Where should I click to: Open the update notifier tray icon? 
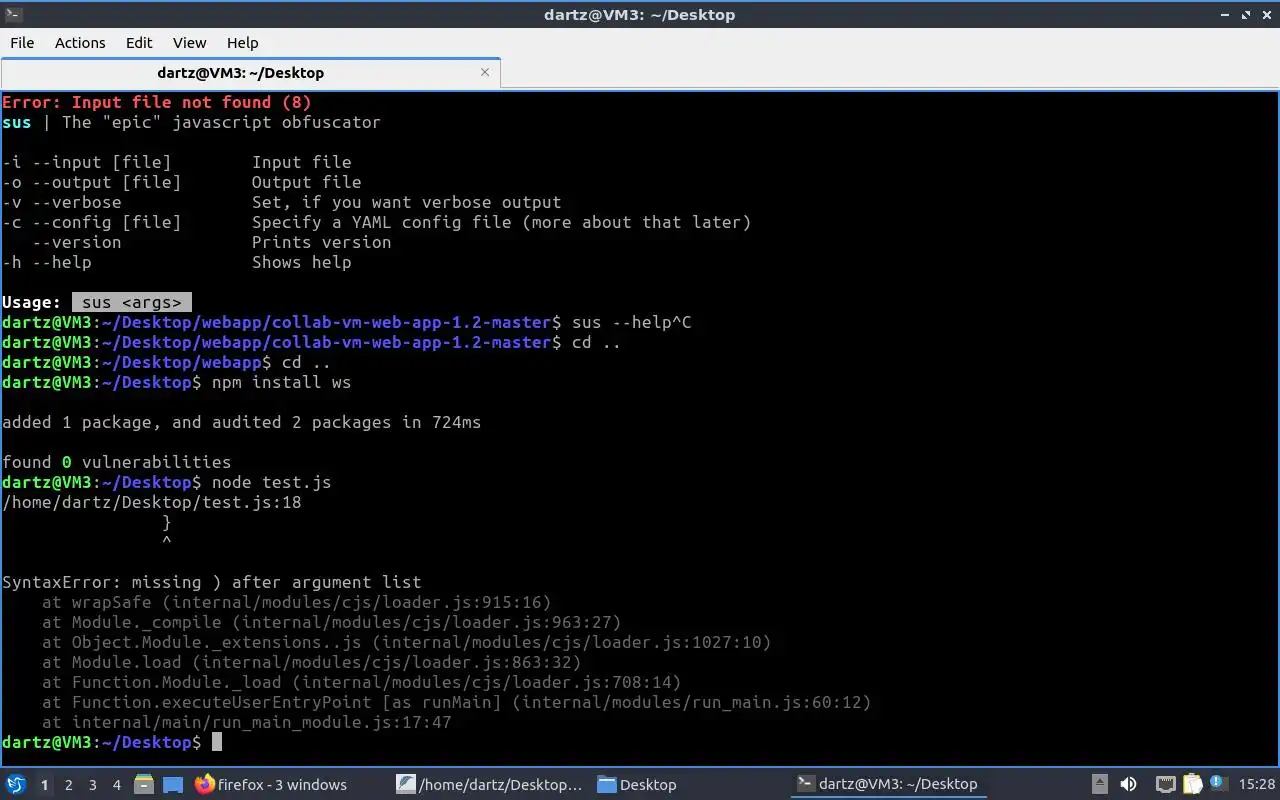pos(1219,784)
